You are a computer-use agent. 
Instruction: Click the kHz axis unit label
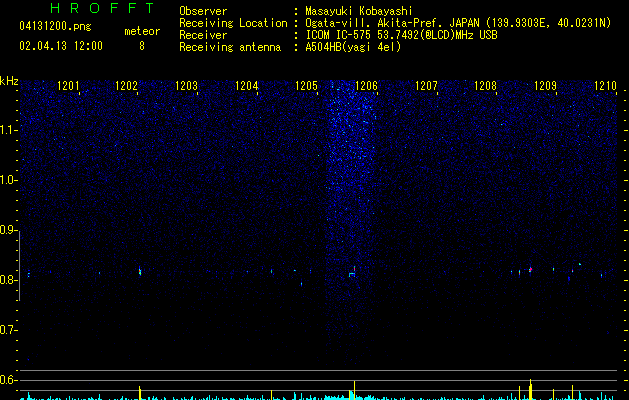point(9,81)
